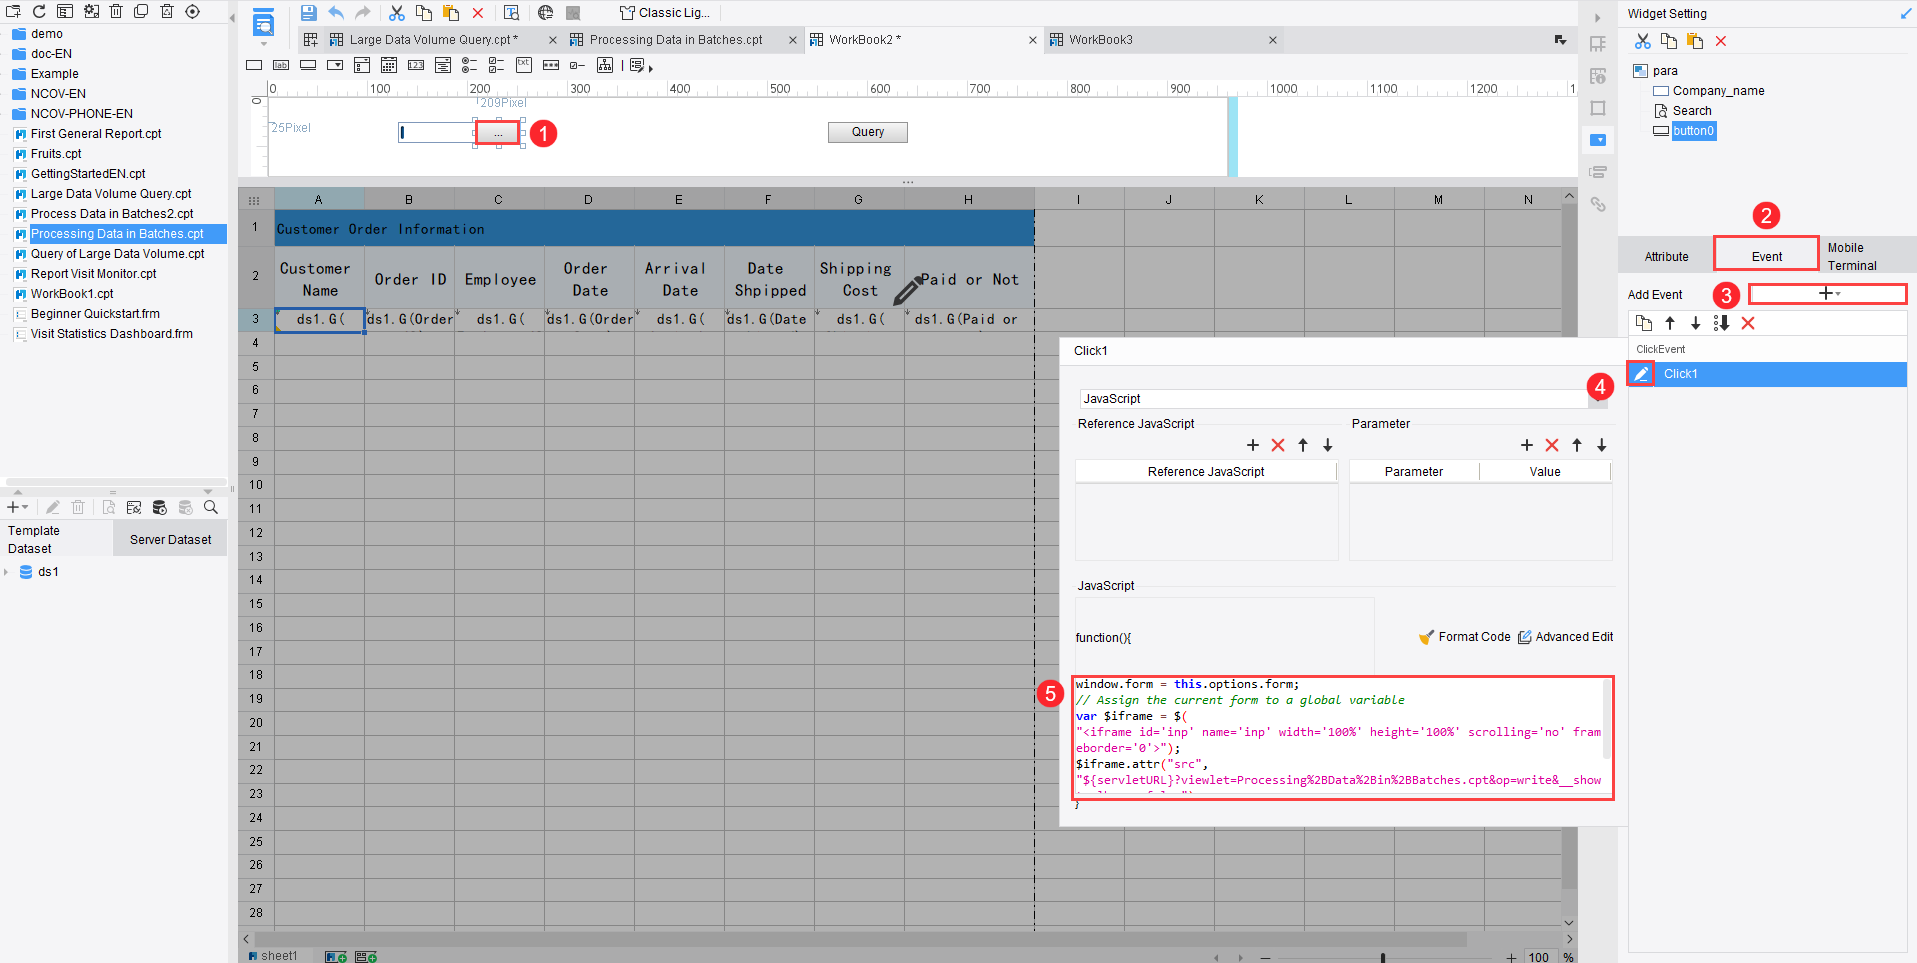Click the scissors icon in Widget Setting
This screenshot has height=963, width=1917.
click(1643, 41)
